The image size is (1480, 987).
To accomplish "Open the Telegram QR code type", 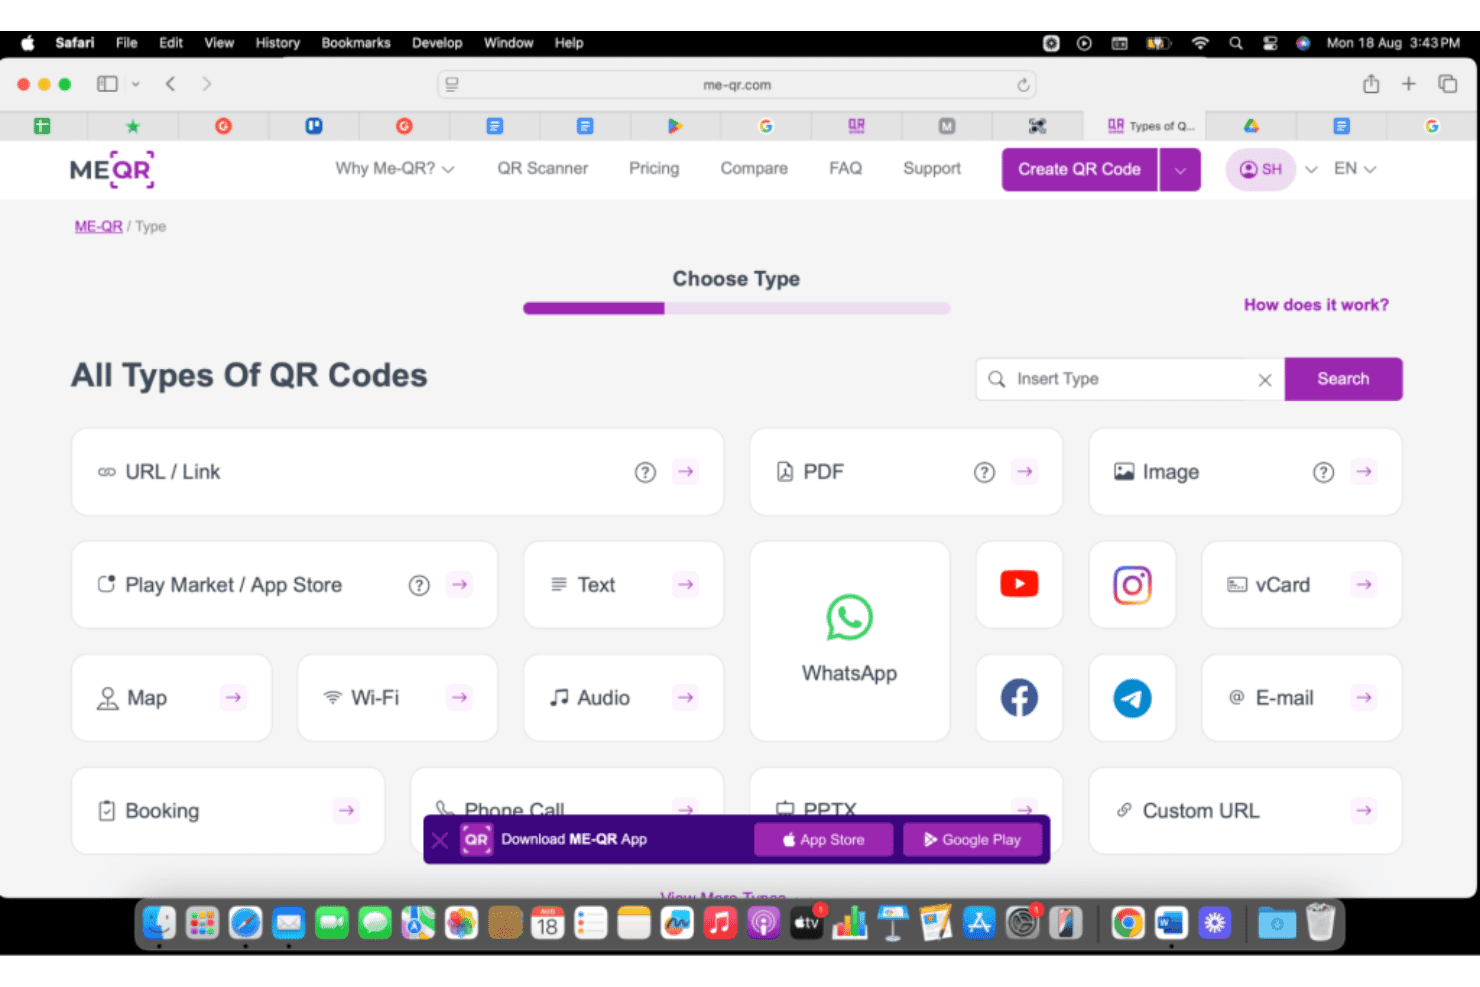I will [1132, 697].
